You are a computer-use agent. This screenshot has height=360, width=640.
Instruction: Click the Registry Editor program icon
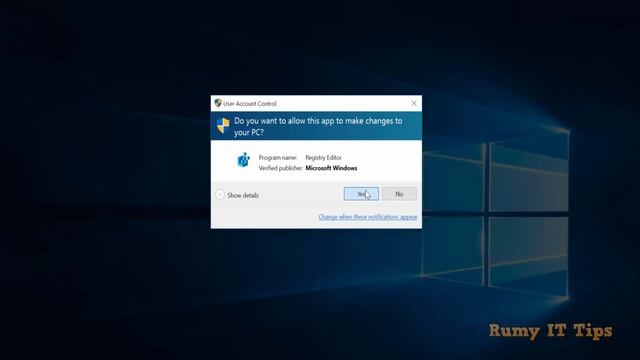pyautogui.click(x=244, y=160)
